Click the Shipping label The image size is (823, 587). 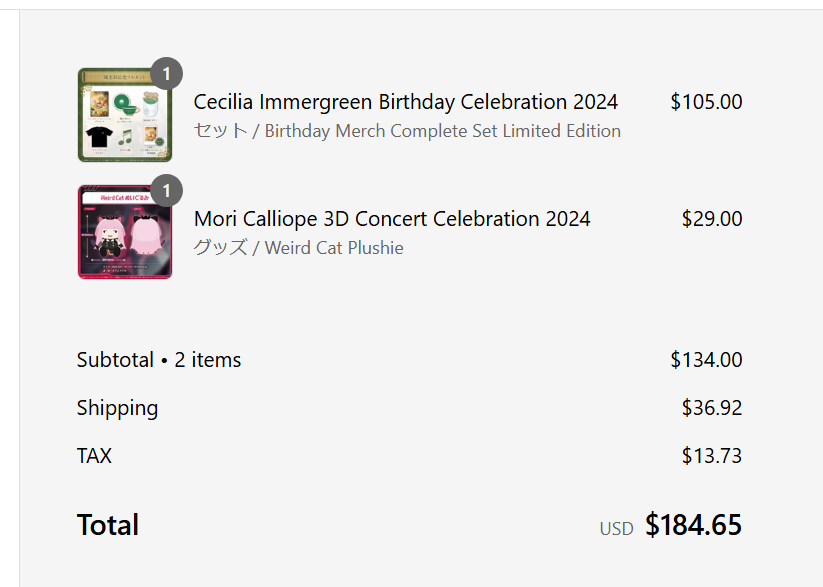118,408
